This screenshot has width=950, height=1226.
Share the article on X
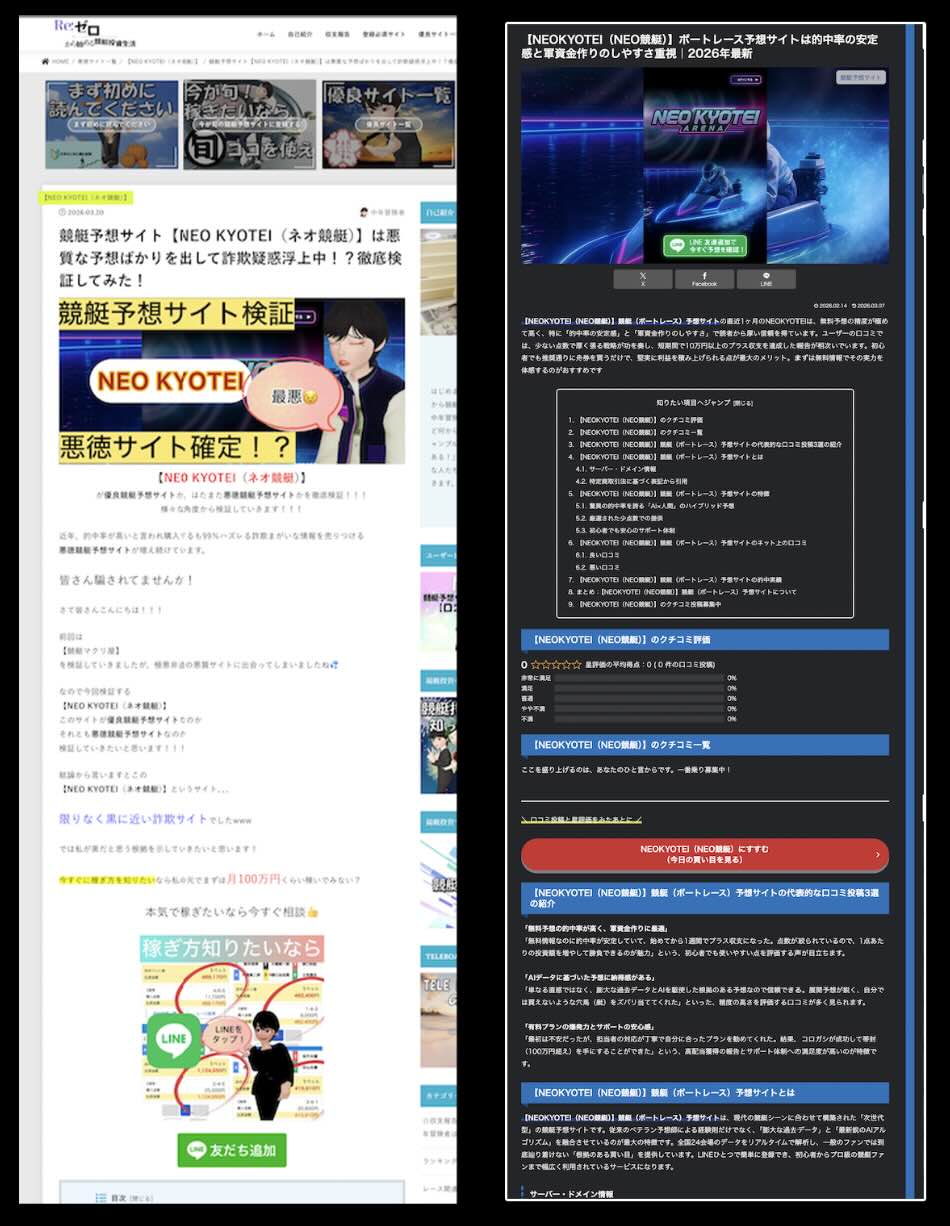[642, 279]
